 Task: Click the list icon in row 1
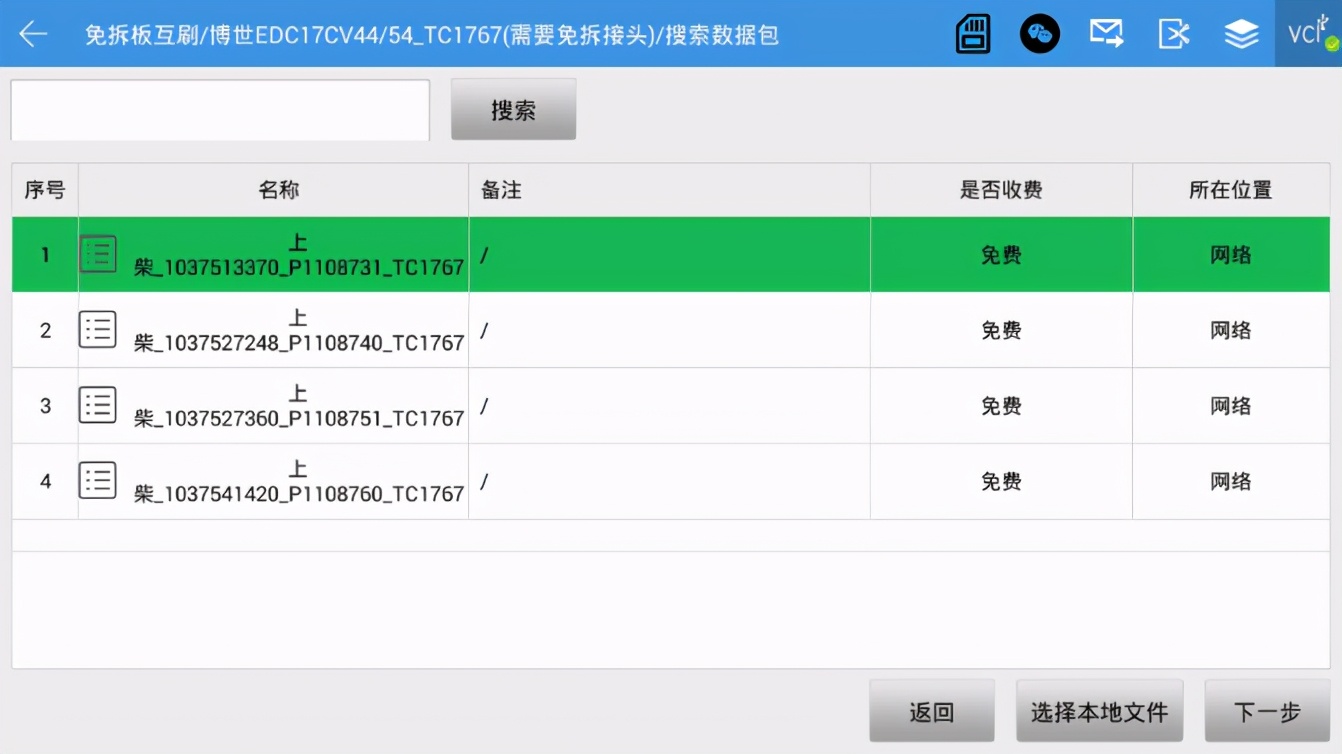click(x=98, y=254)
